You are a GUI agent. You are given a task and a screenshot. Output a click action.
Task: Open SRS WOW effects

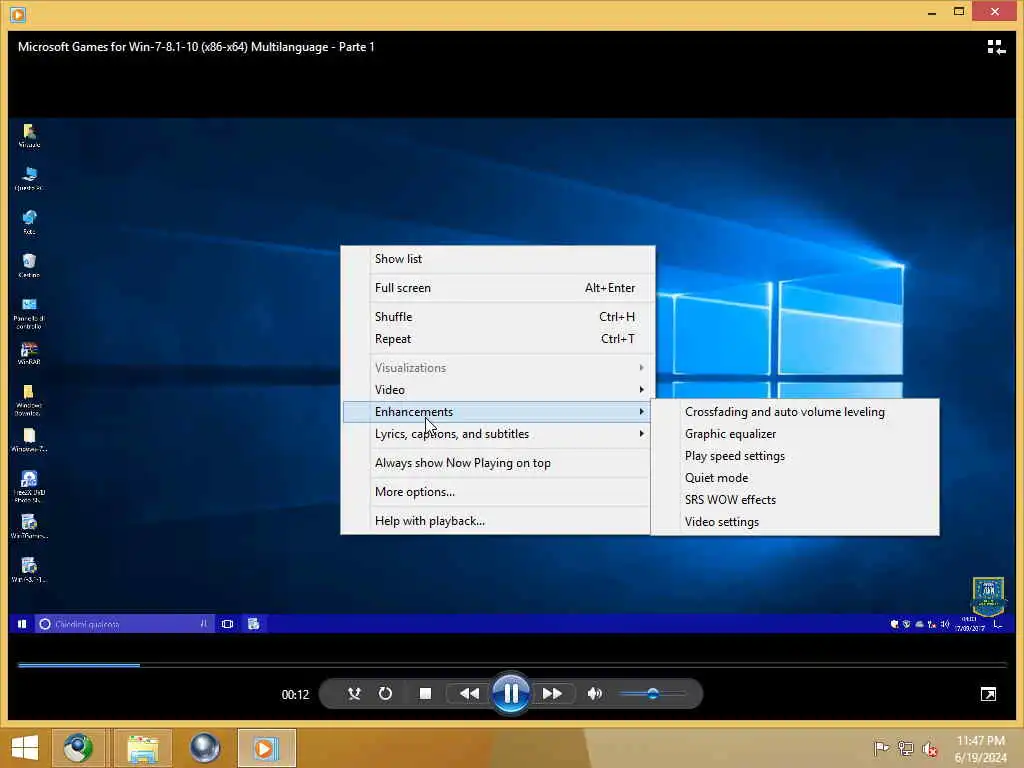795,500
